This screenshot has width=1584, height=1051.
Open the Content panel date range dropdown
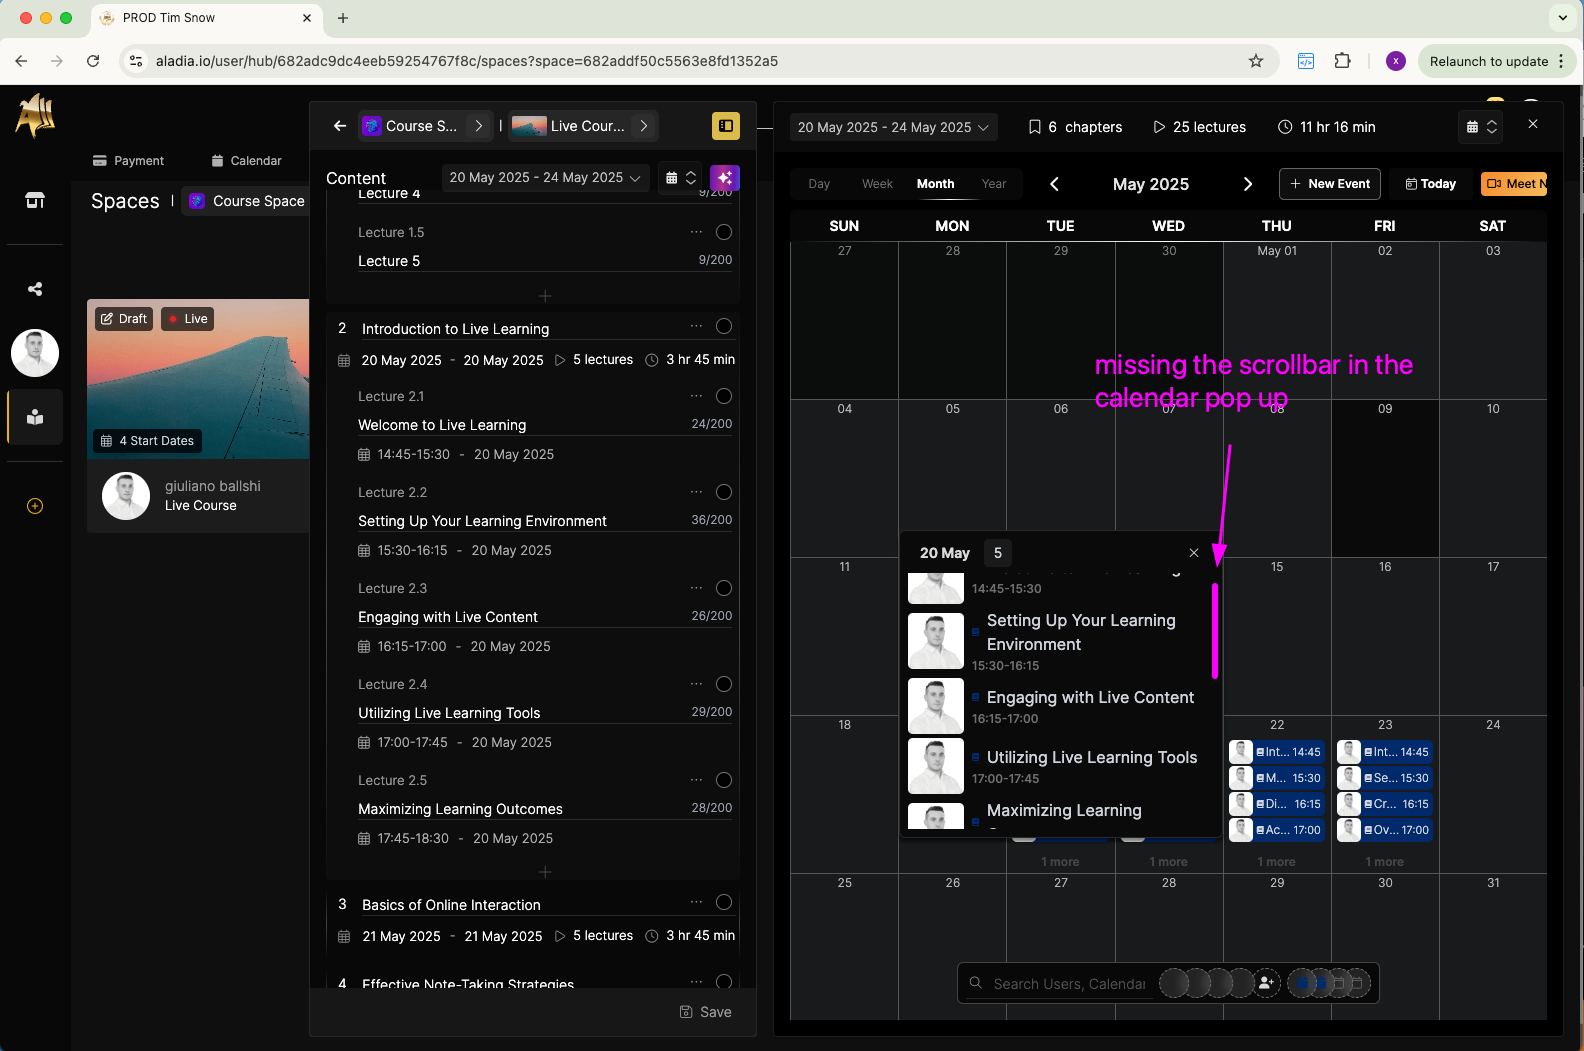(x=545, y=178)
